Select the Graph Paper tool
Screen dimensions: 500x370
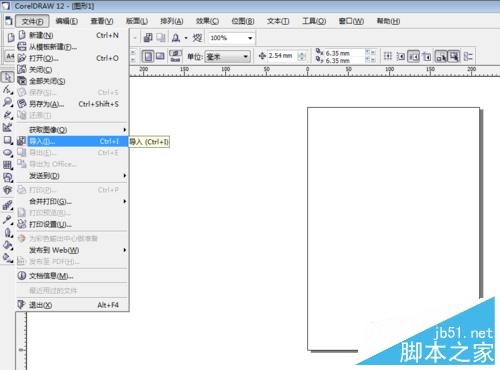click(8, 165)
